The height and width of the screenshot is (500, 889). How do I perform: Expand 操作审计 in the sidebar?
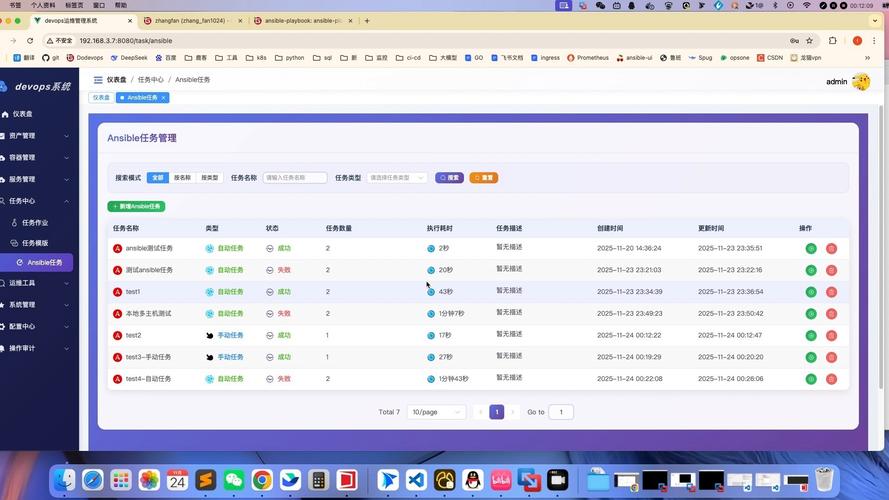click(37, 348)
